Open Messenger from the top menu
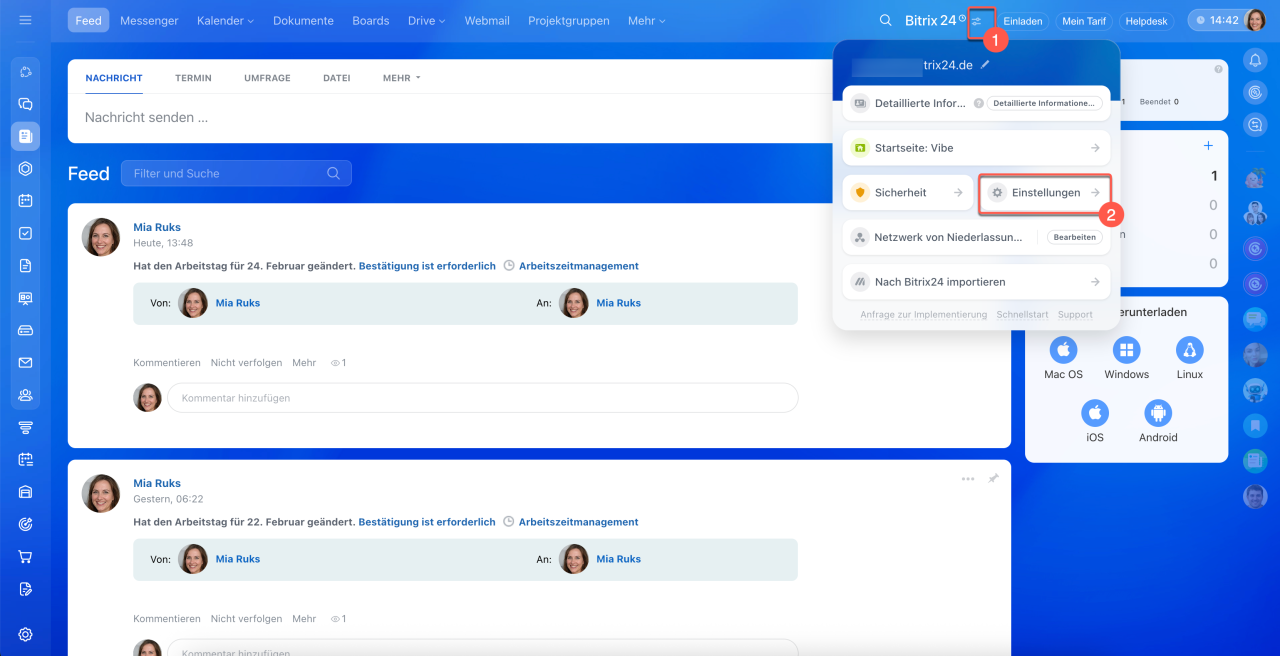The image size is (1280, 656). (x=149, y=21)
